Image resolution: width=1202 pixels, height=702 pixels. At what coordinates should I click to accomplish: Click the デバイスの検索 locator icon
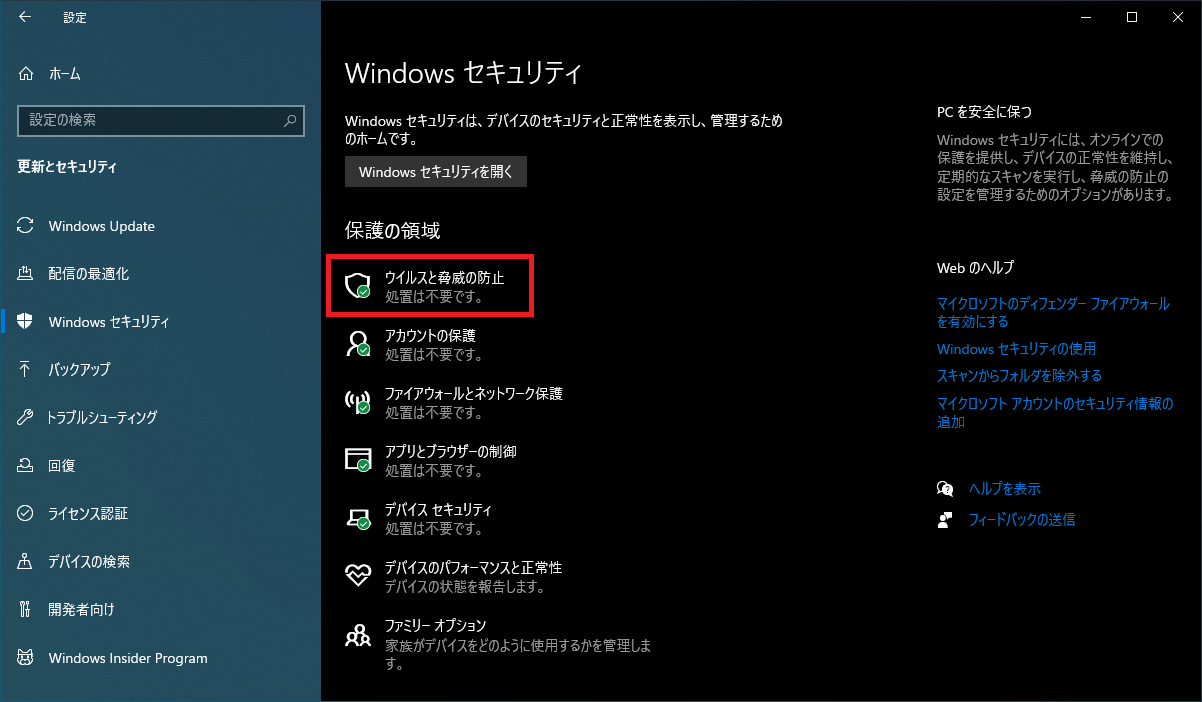(x=27, y=561)
